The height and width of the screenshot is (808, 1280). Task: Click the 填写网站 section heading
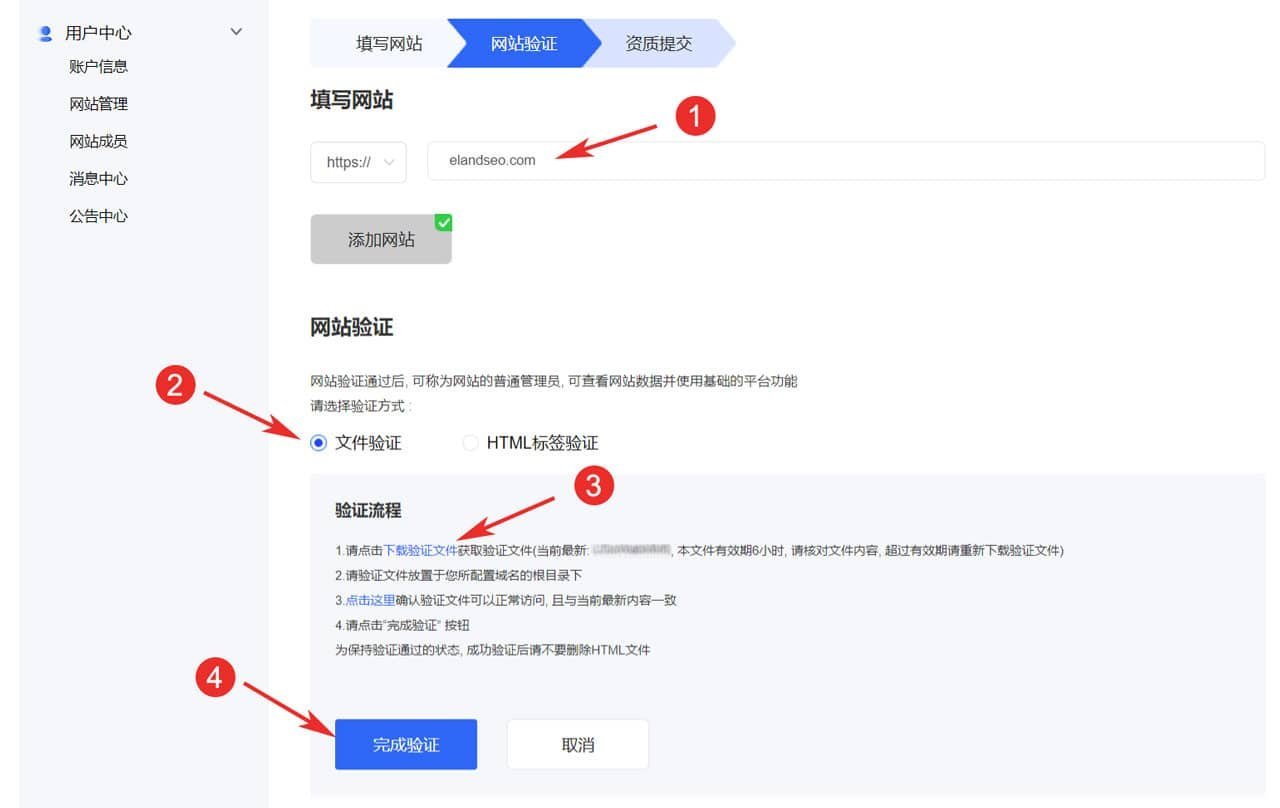coord(352,100)
